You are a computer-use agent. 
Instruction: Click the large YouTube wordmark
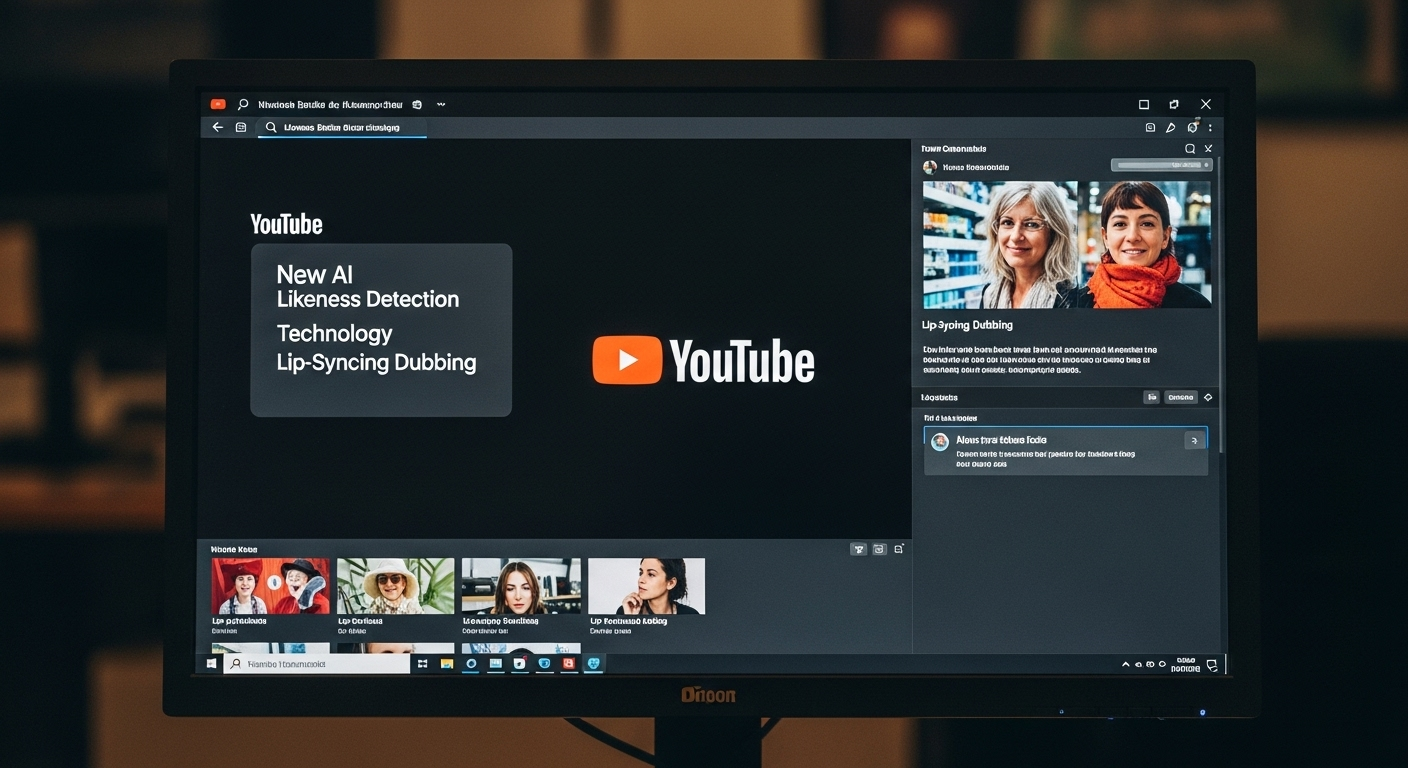(x=742, y=361)
